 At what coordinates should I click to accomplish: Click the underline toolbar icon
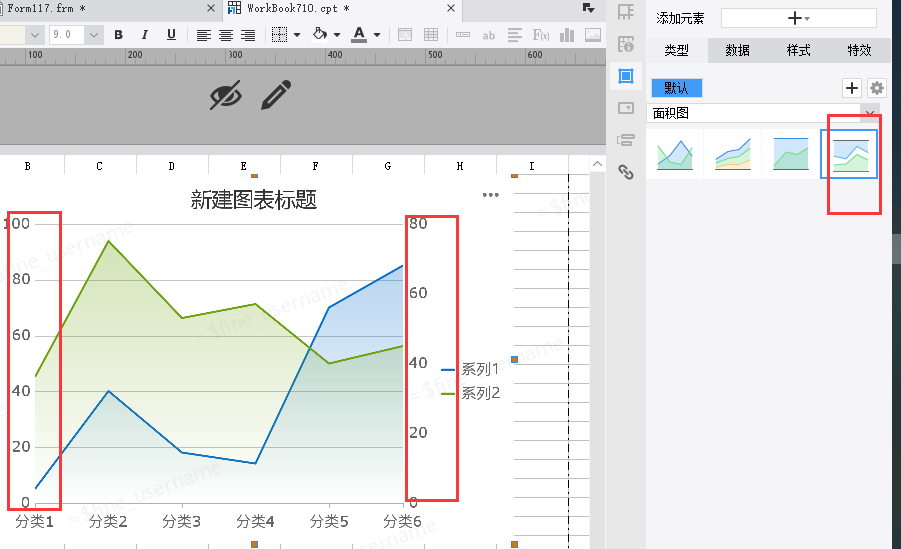tap(171, 35)
